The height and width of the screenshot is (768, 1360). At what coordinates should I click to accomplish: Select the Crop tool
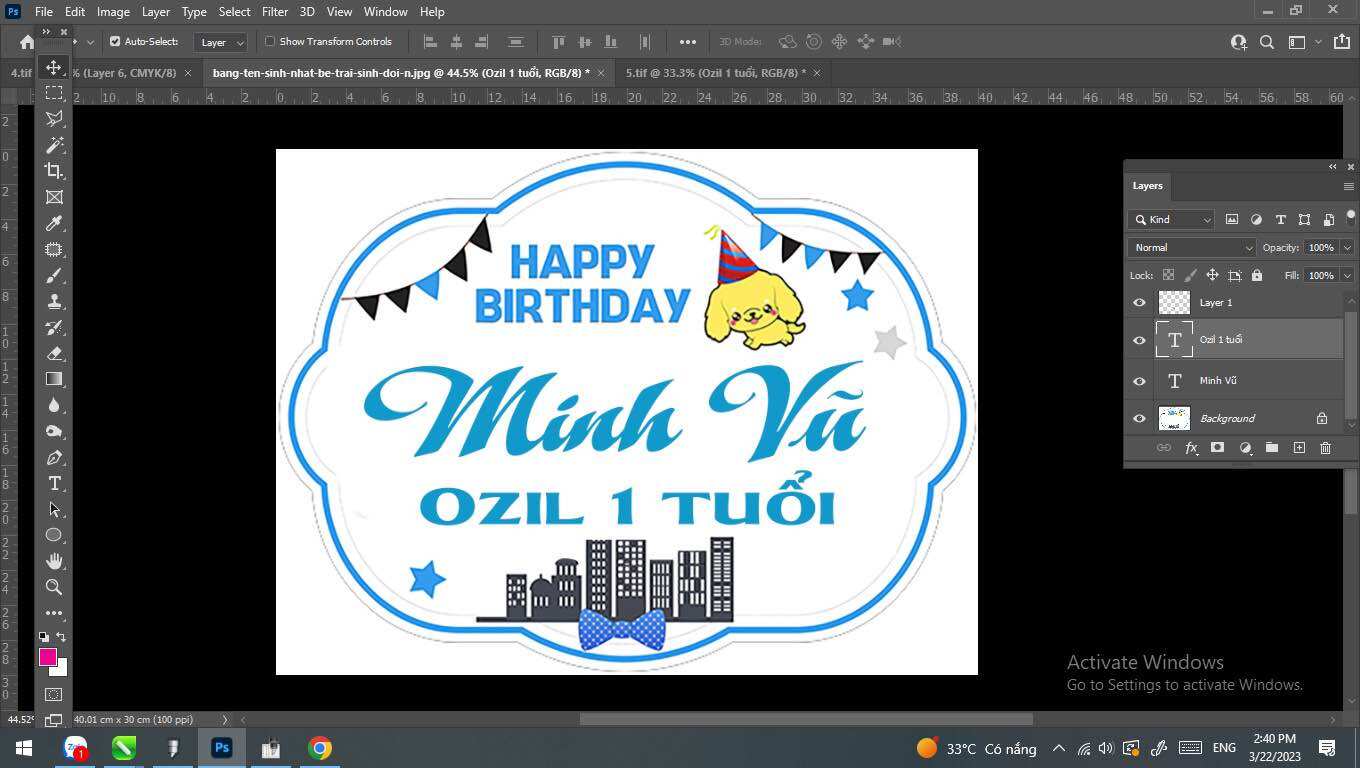pyautogui.click(x=54, y=171)
